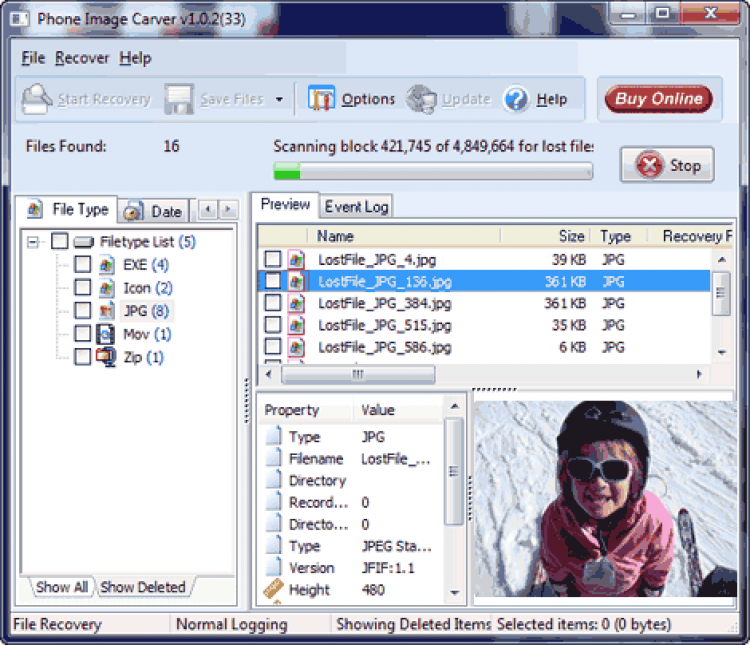Click the Buy Online button
Image resolution: width=750 pixels, height=645 pixels.
[659, 99]
